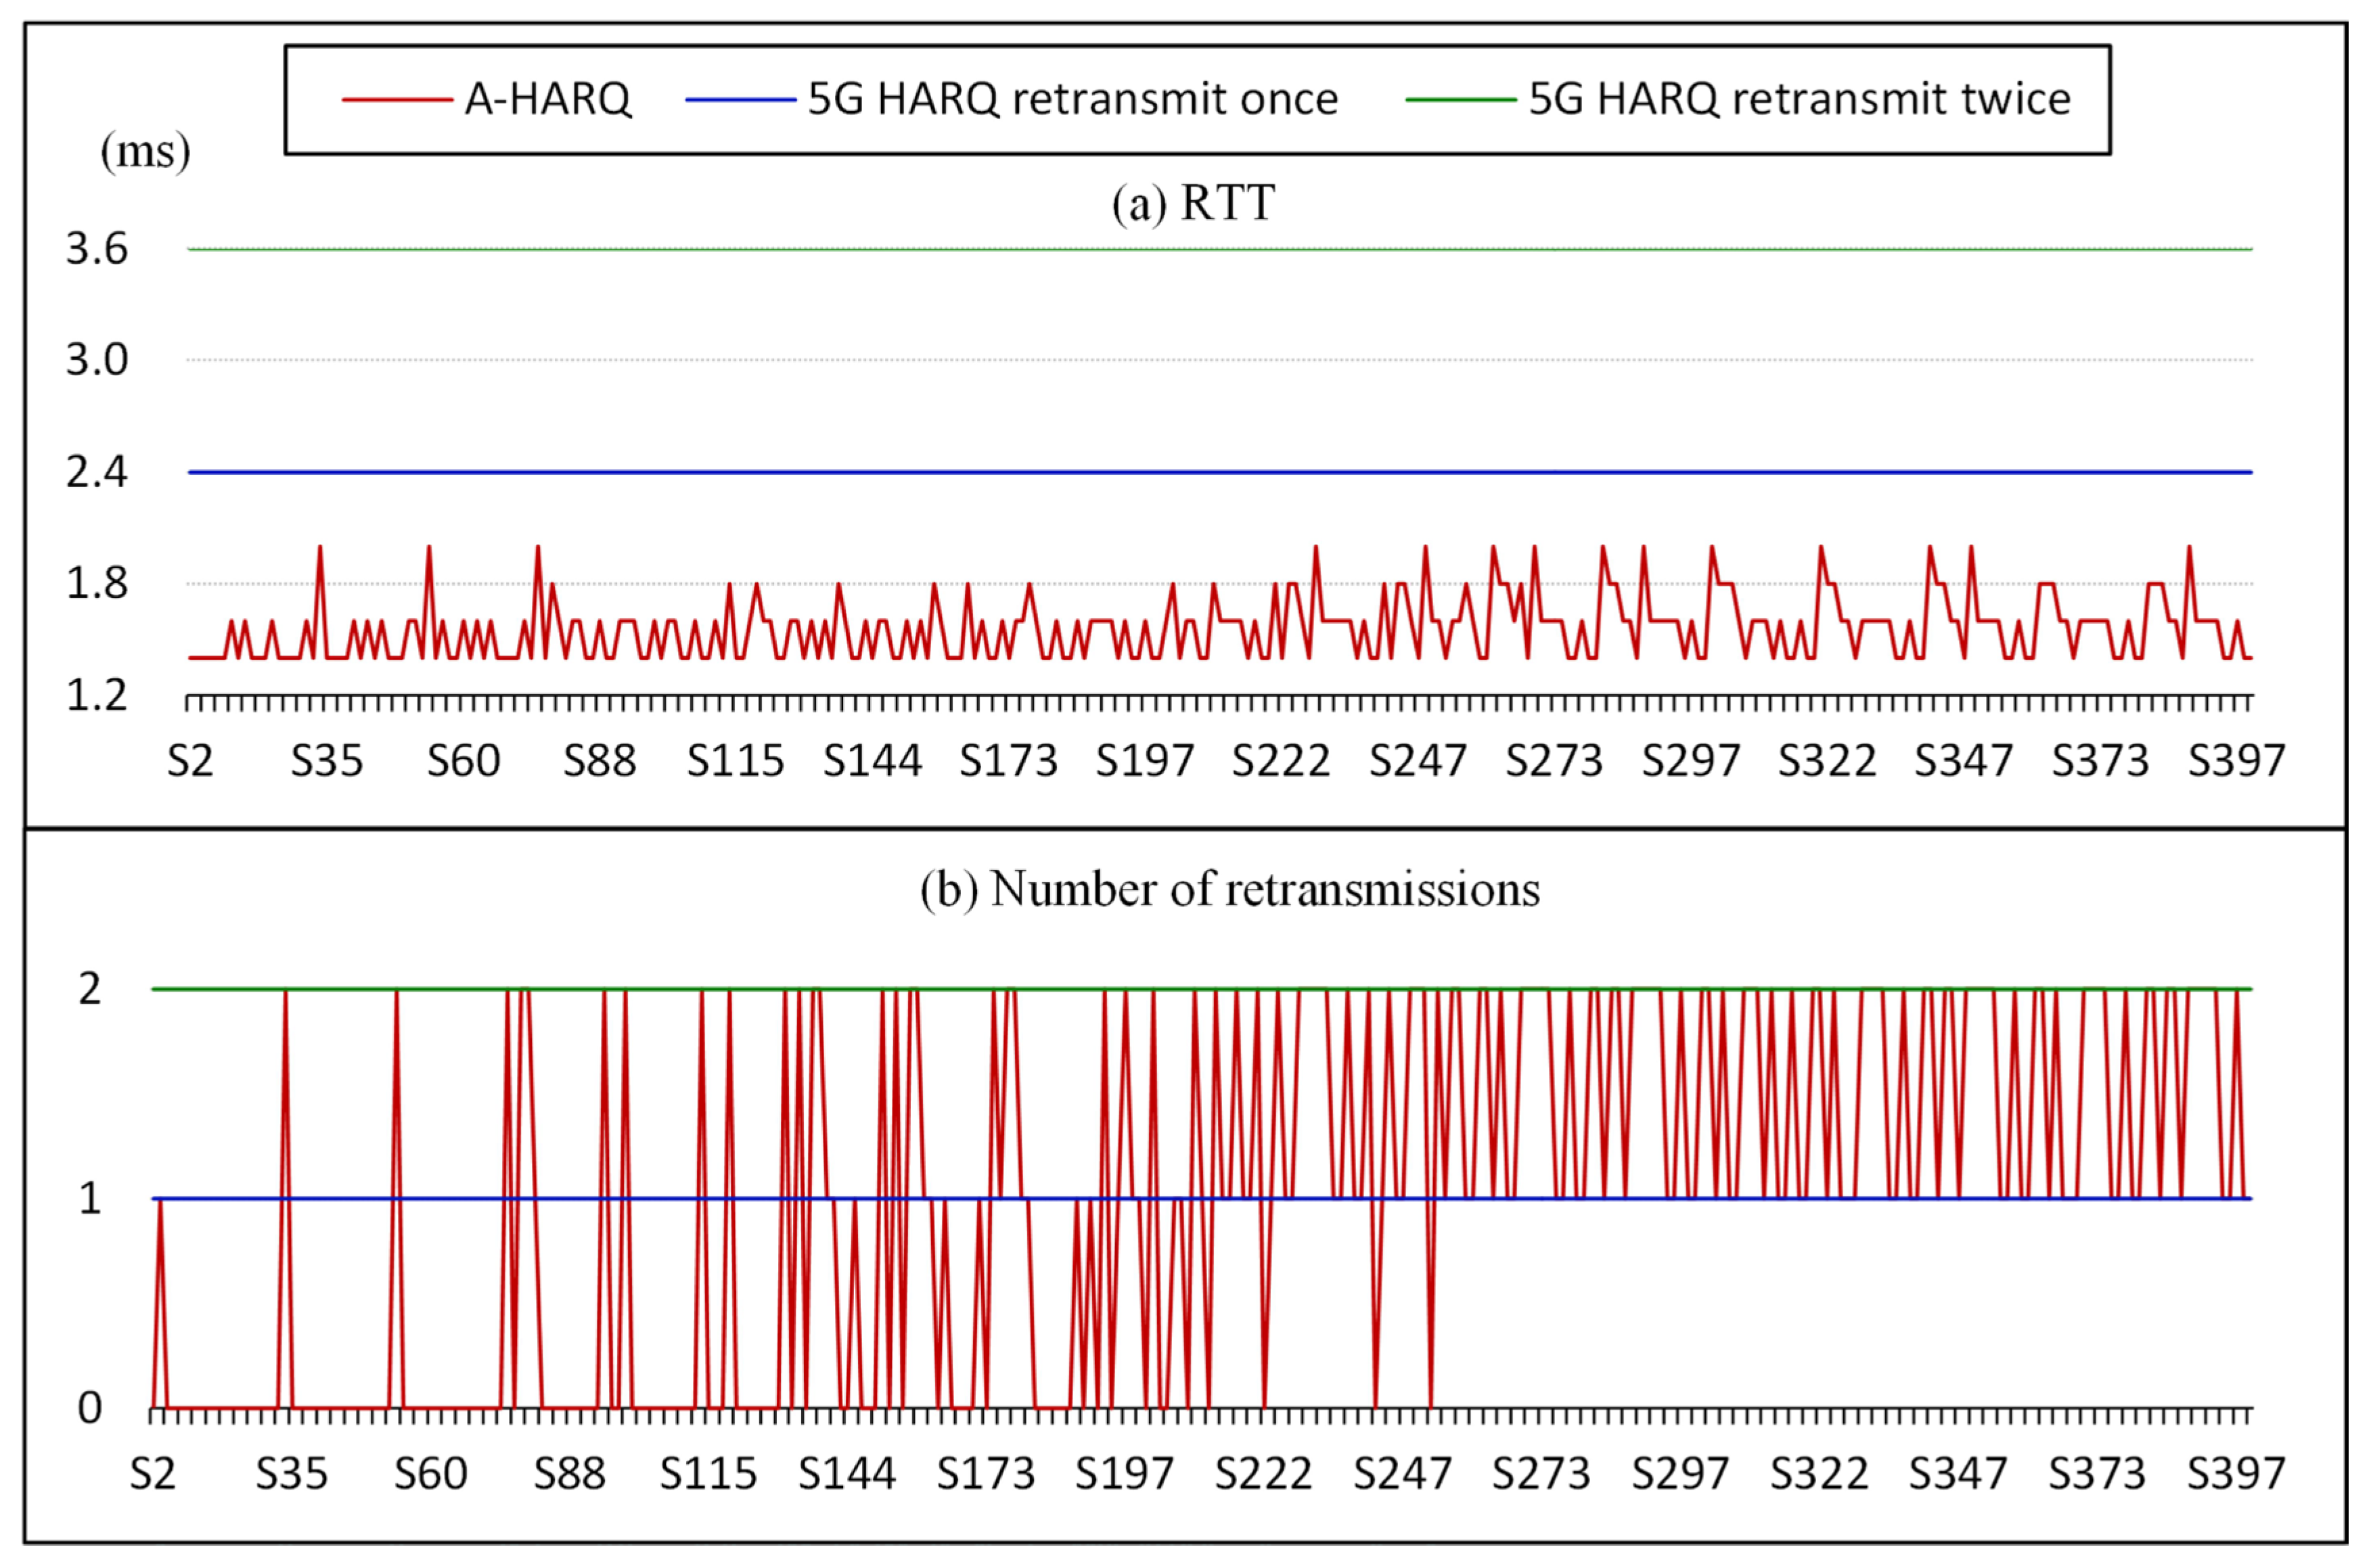
Task: Click the 1 y-axis label in retransmissions chart
Action: (x=90, y=1198)
